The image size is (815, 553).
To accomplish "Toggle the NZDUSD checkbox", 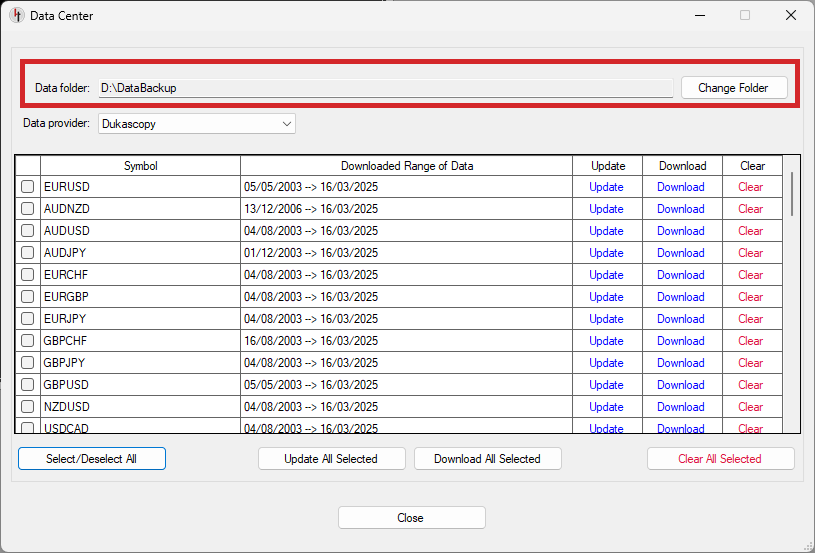I will [x=28, y=406].
